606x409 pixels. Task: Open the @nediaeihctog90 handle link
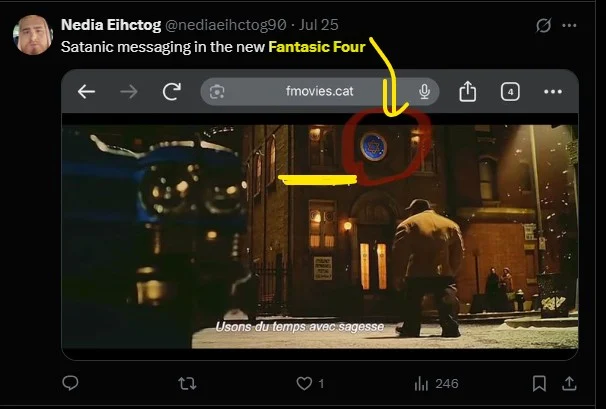pyautogui.click(x=226, y=25)
